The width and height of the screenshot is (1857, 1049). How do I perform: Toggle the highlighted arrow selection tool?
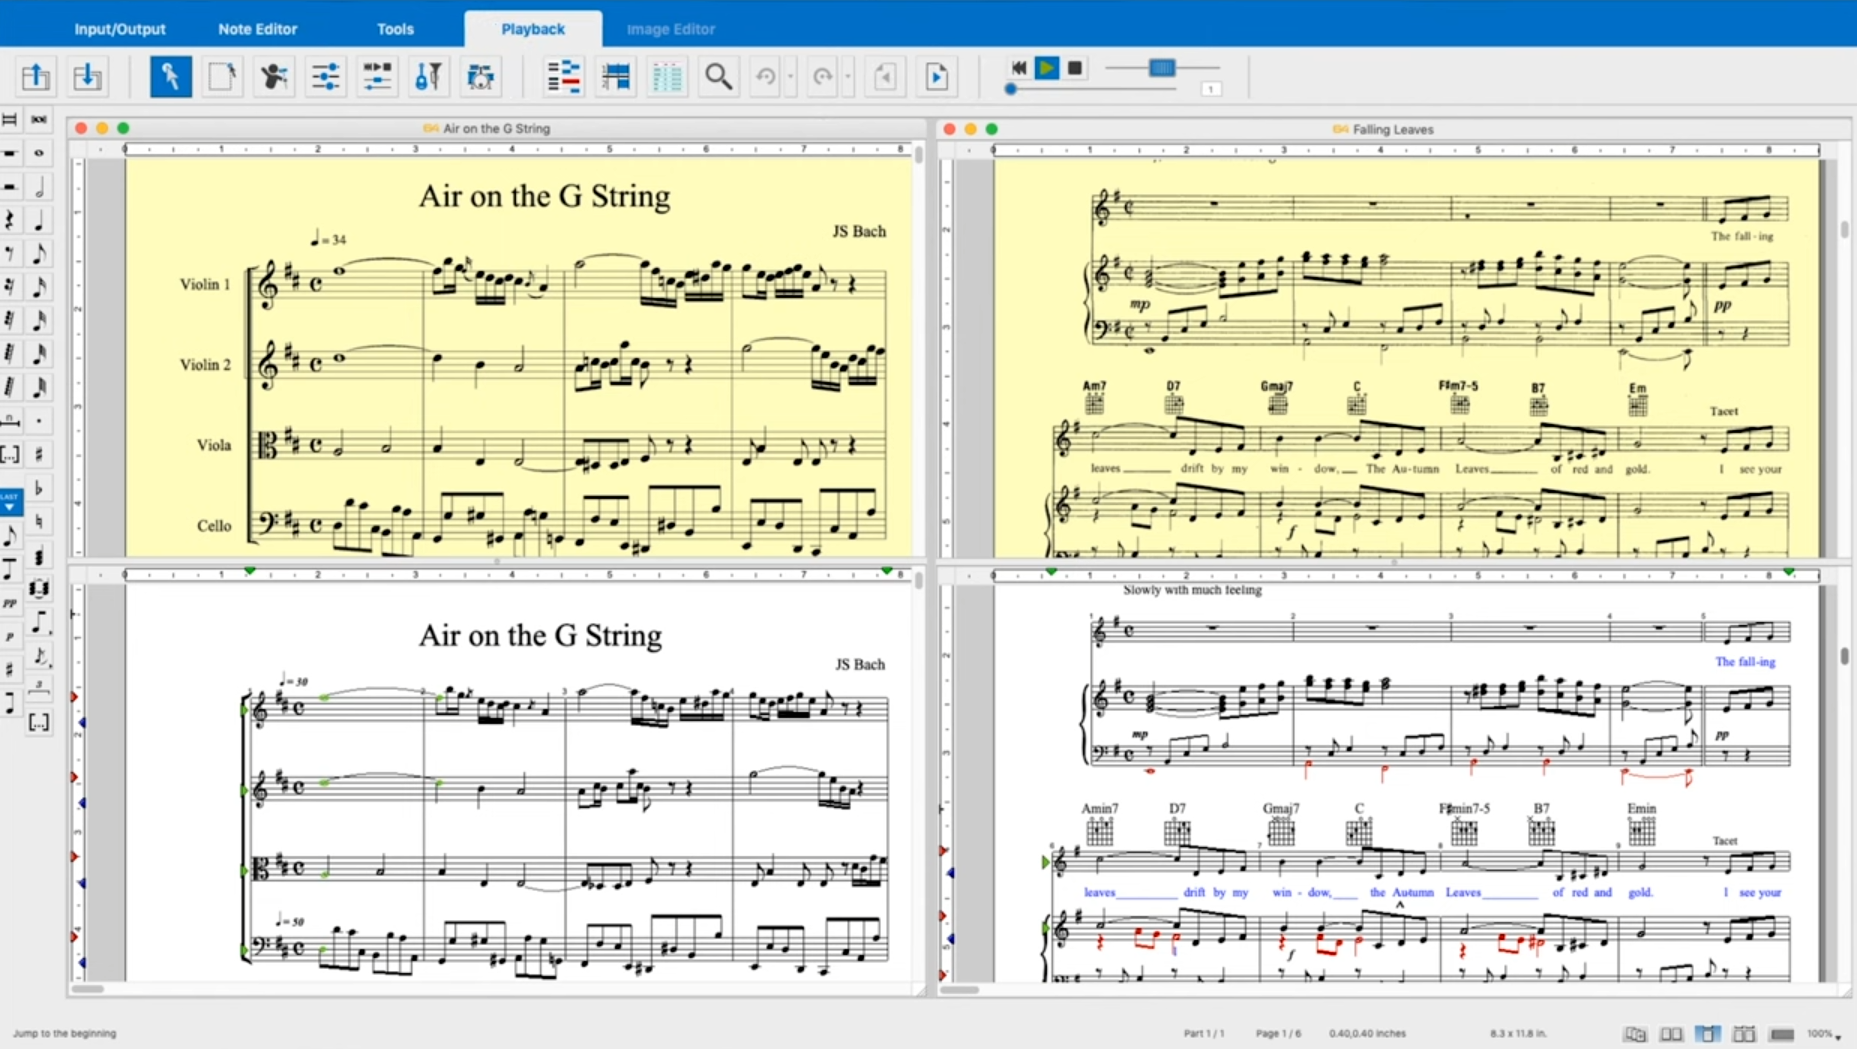tap(170, 77)
